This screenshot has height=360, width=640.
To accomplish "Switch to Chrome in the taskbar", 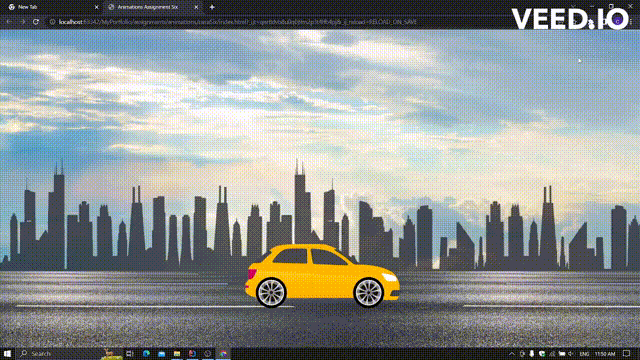I will coord(223,353).
